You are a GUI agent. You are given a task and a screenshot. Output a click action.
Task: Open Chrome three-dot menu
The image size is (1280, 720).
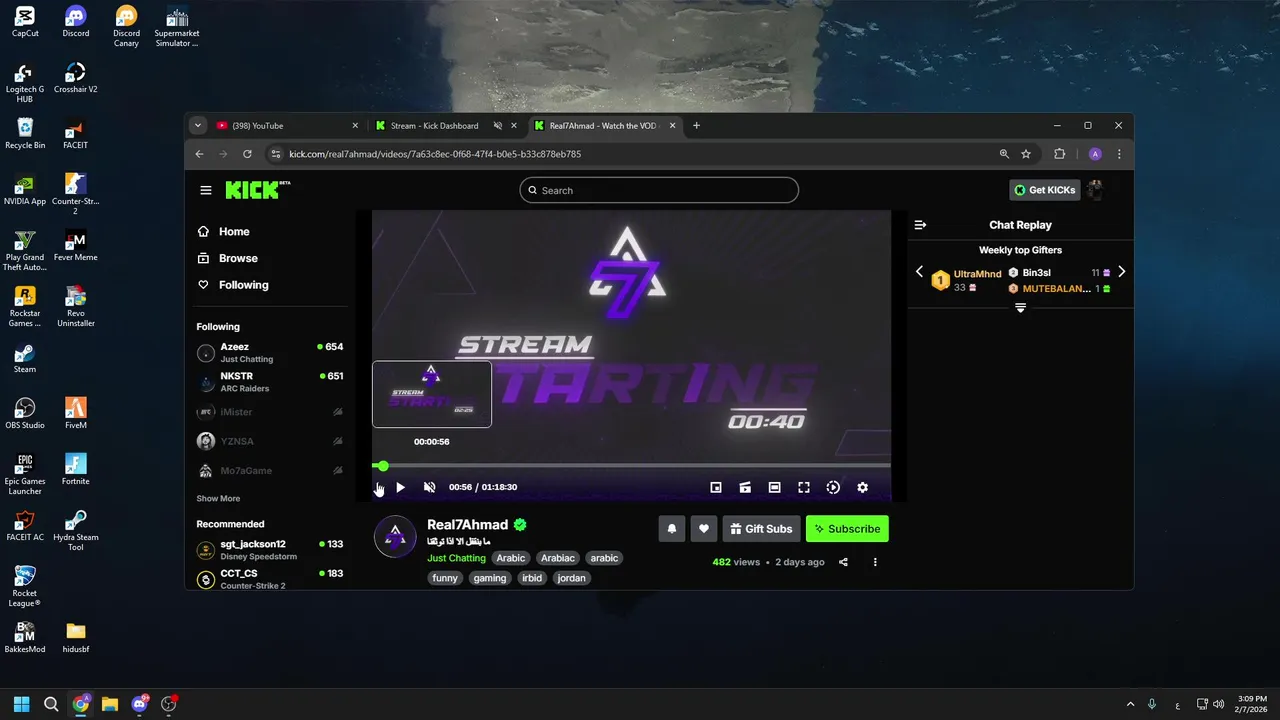point(1119,154)
